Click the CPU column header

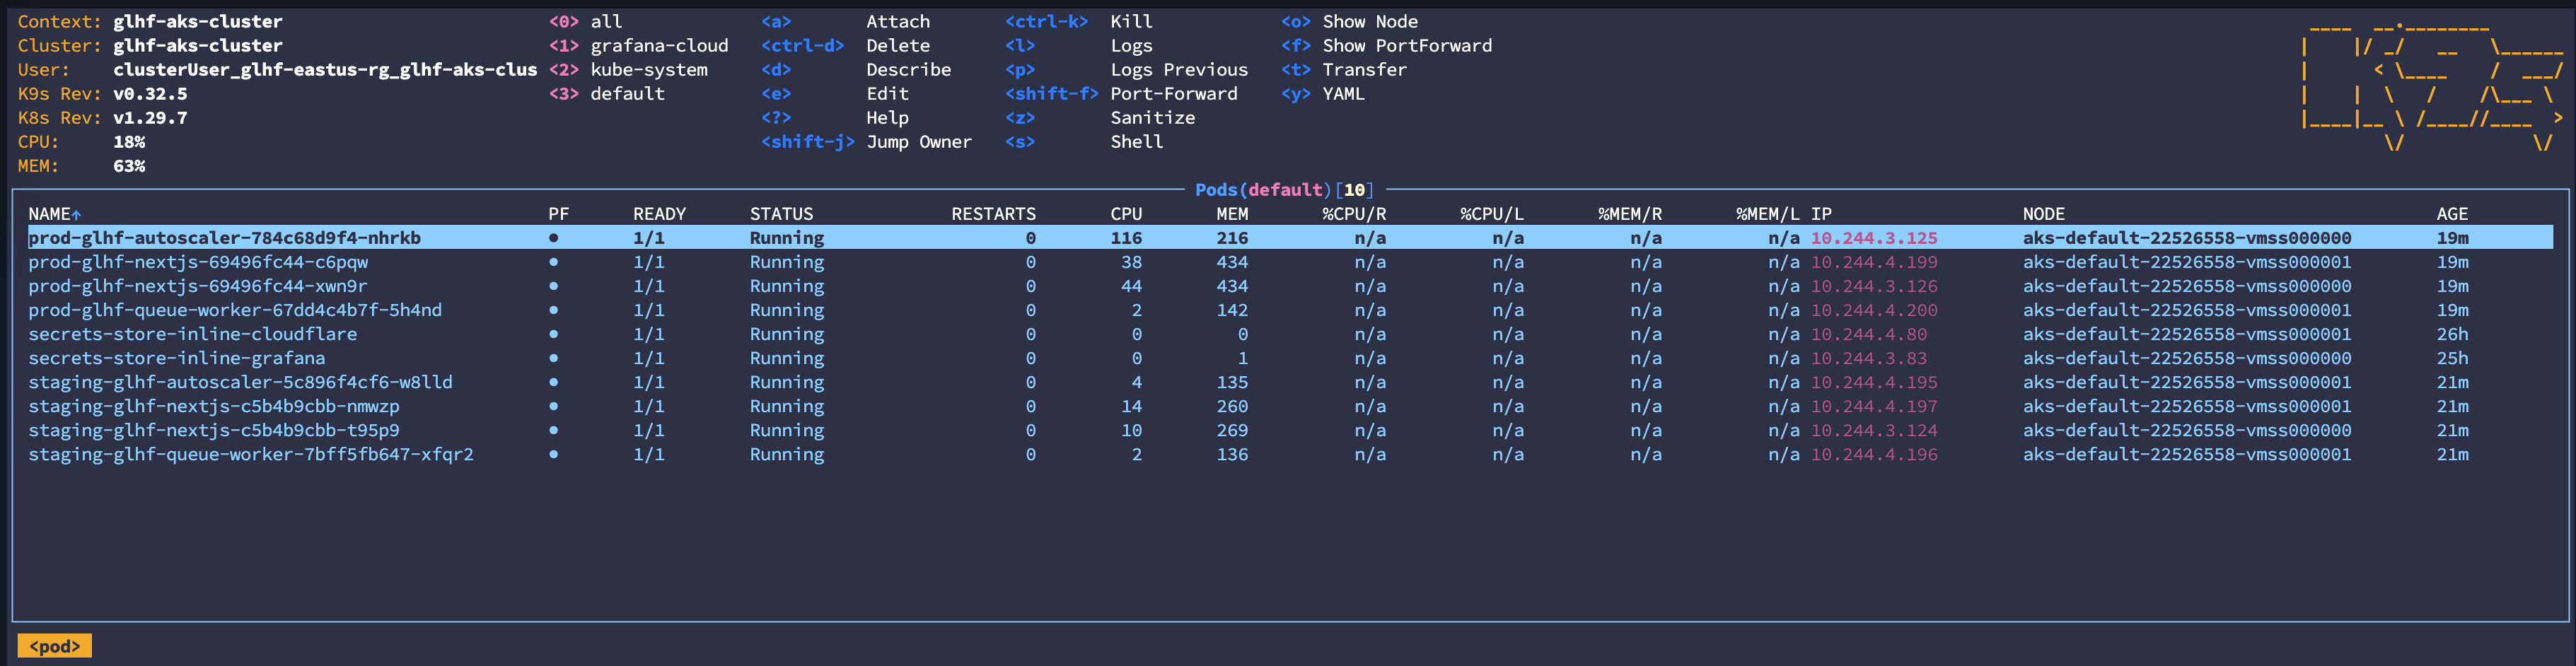click(x=1126, y=214)
